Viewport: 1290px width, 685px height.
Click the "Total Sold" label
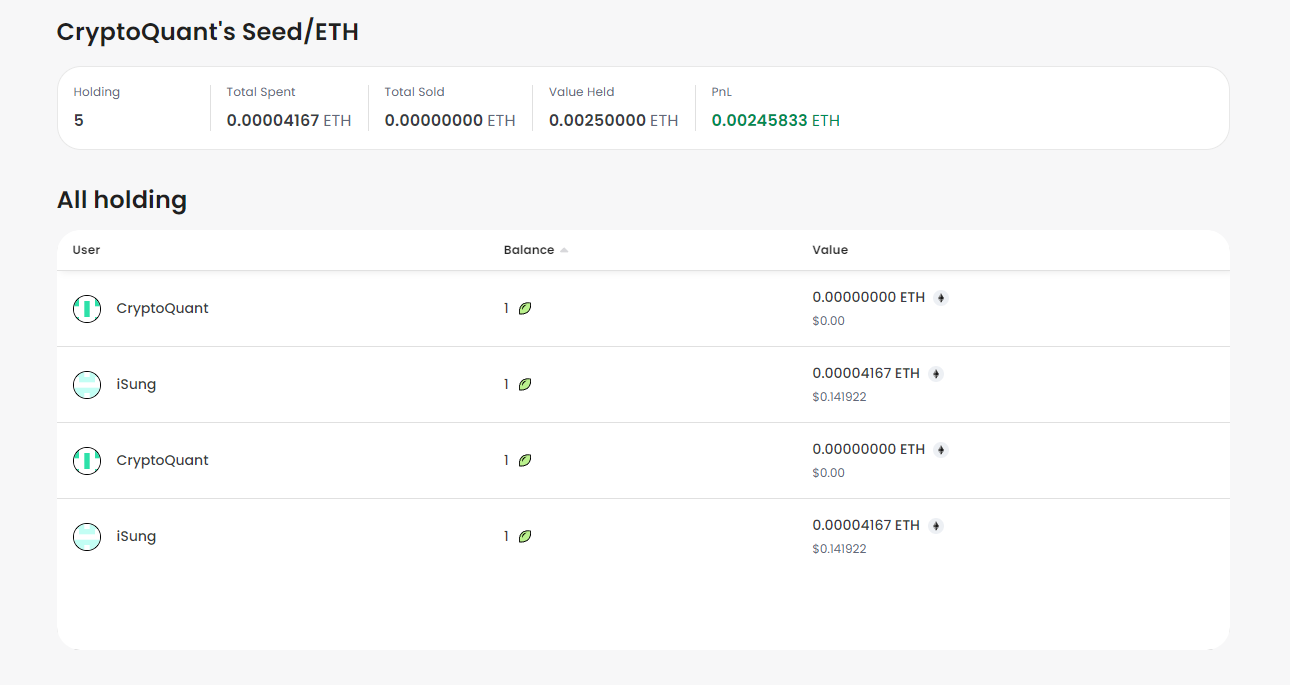(x=415, y=92)
